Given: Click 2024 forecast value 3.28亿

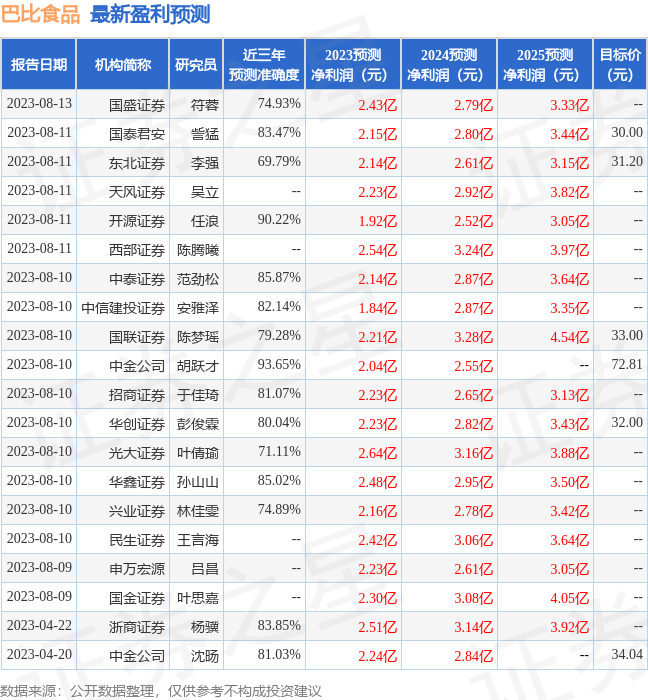Looking at the screenshot, I should click(474, 338).
